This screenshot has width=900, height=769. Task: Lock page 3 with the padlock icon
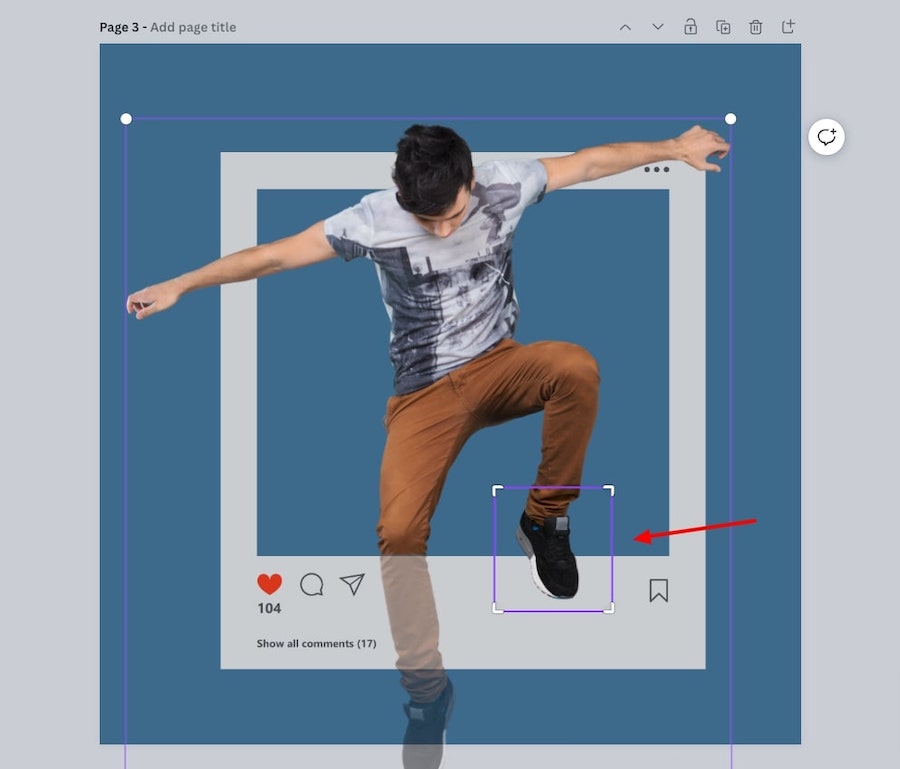690,26
